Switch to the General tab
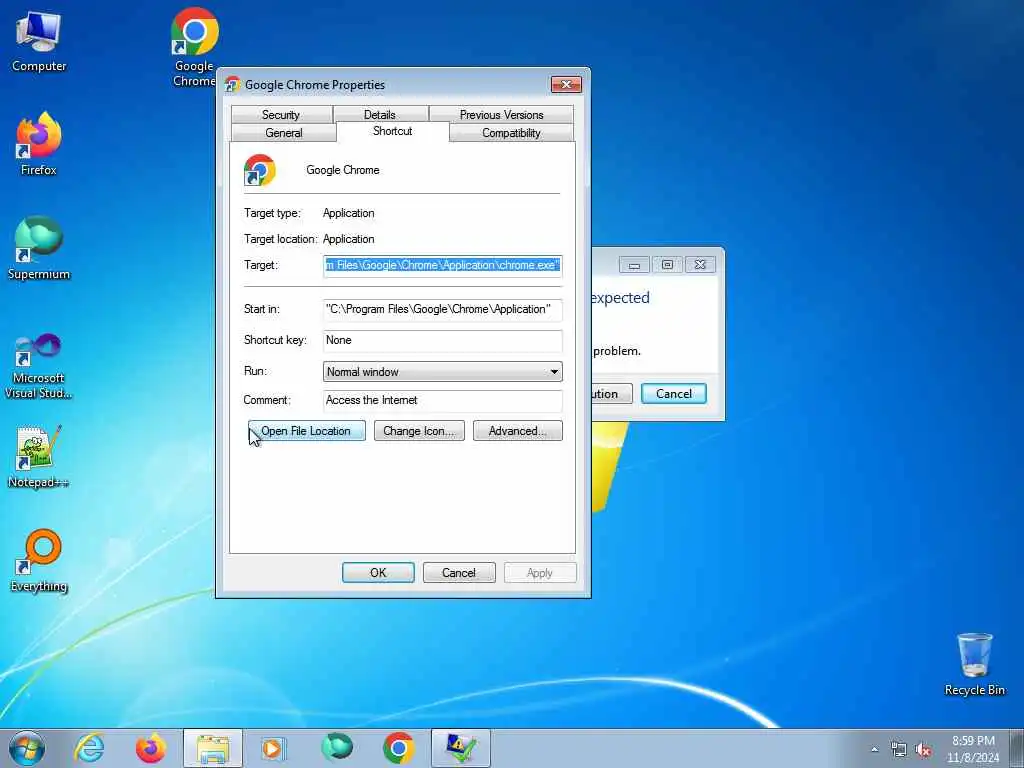1024x768 pixels. [283, 133]
